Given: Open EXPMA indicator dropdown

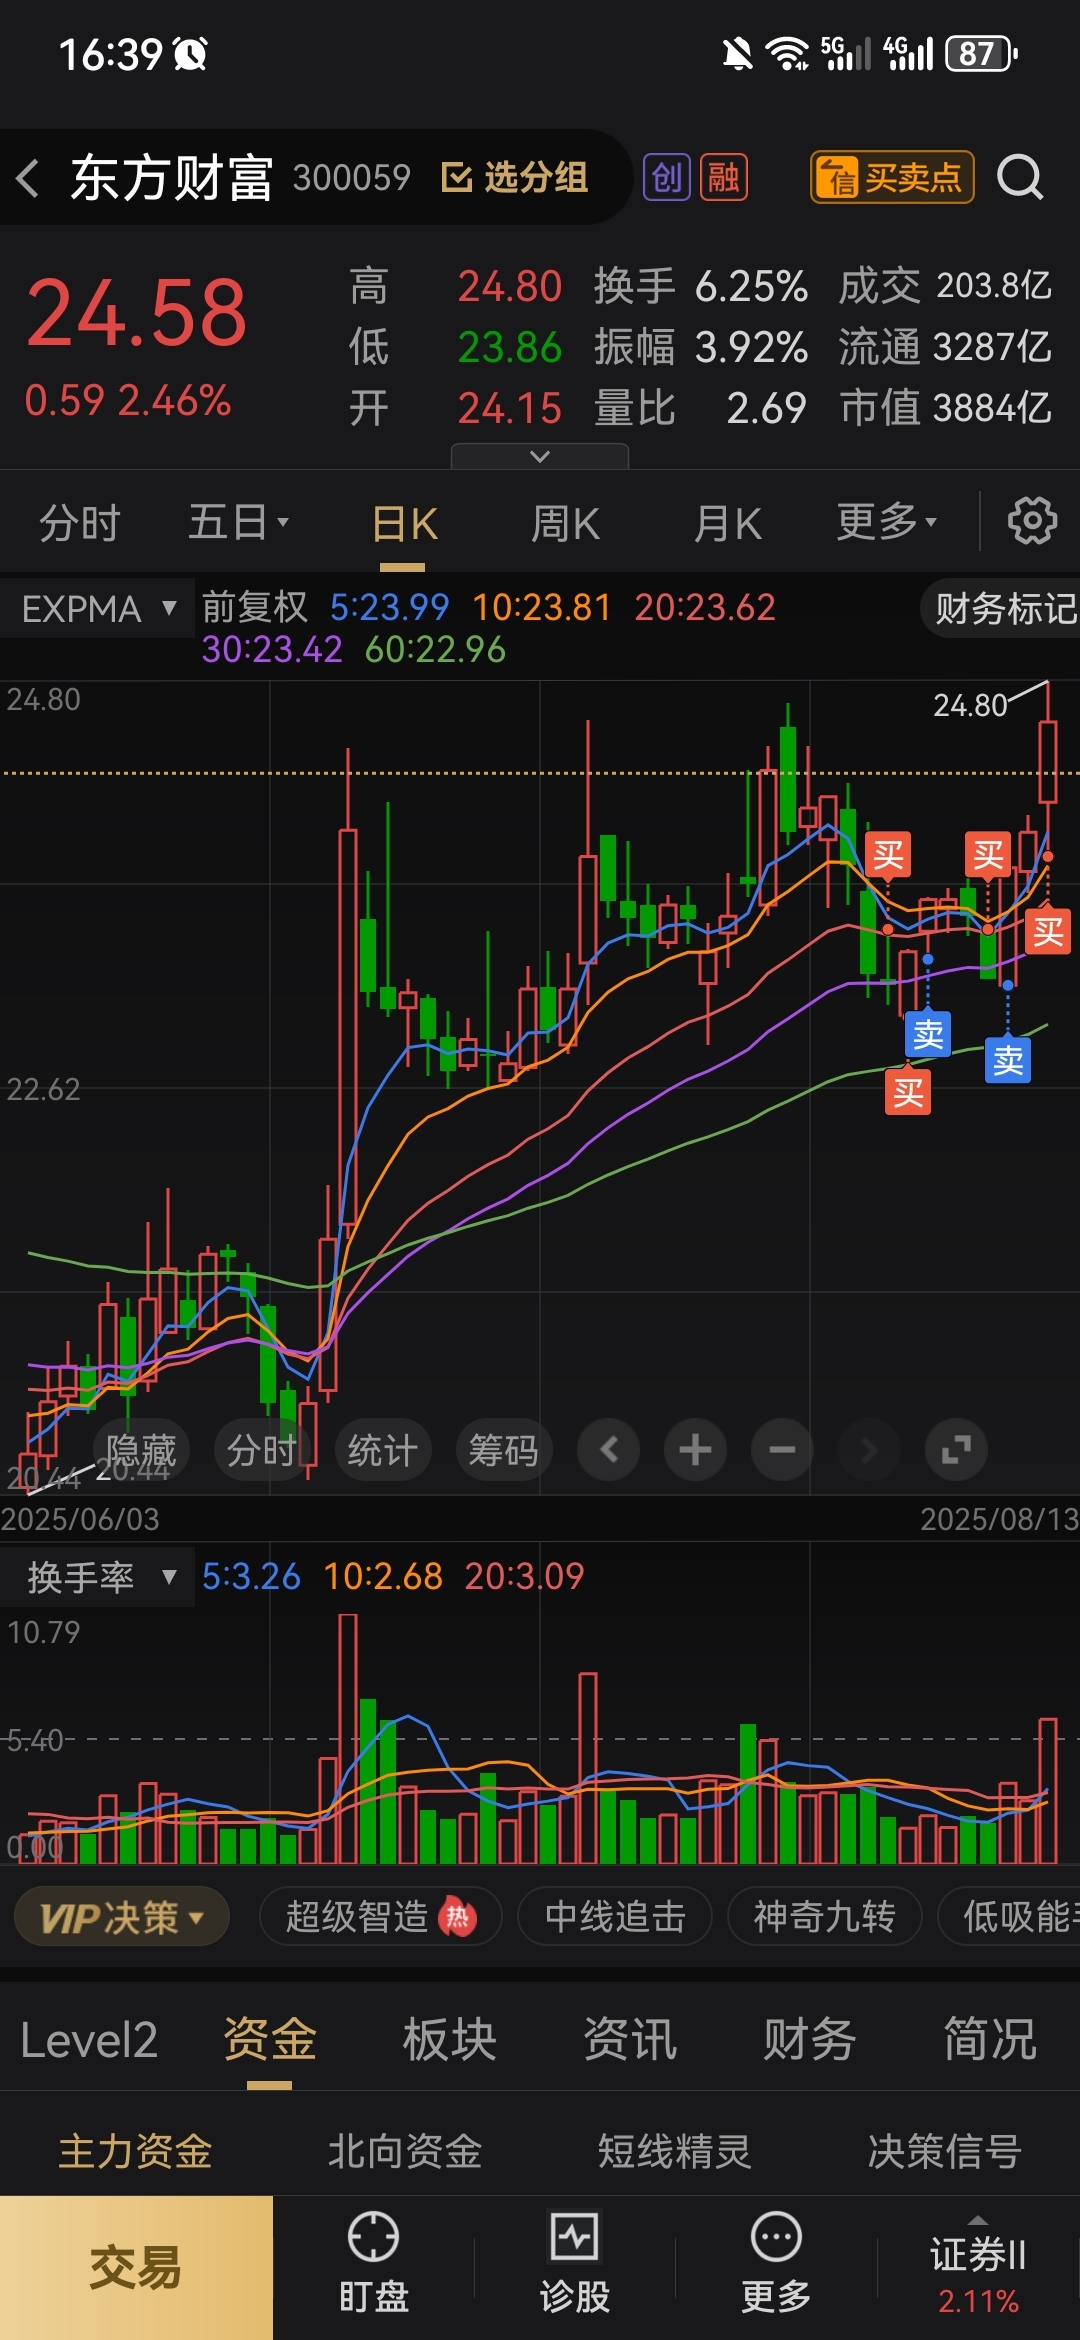Looking at the screenshot, I should pyautogui.click(x=98, y=608).
